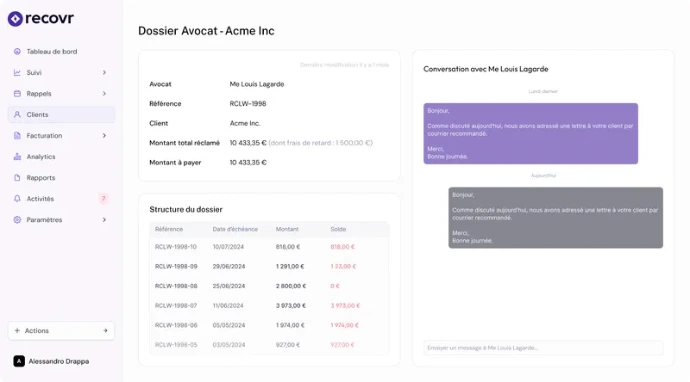The width and height of the screenshot is (690, 382).
Task: Click the Analytics bar chart icon
Action: point(17,157)
